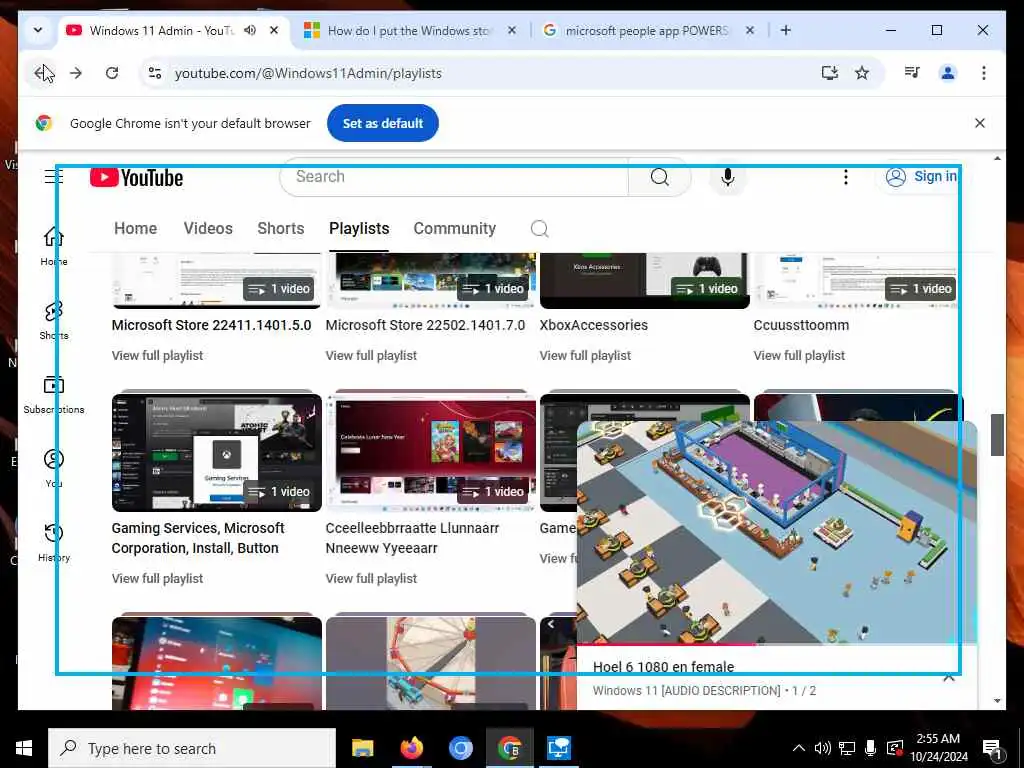Open XboxAccessories playlist thumbnail
This screenshot has height=768, width=1024.
tap(645, 281)
